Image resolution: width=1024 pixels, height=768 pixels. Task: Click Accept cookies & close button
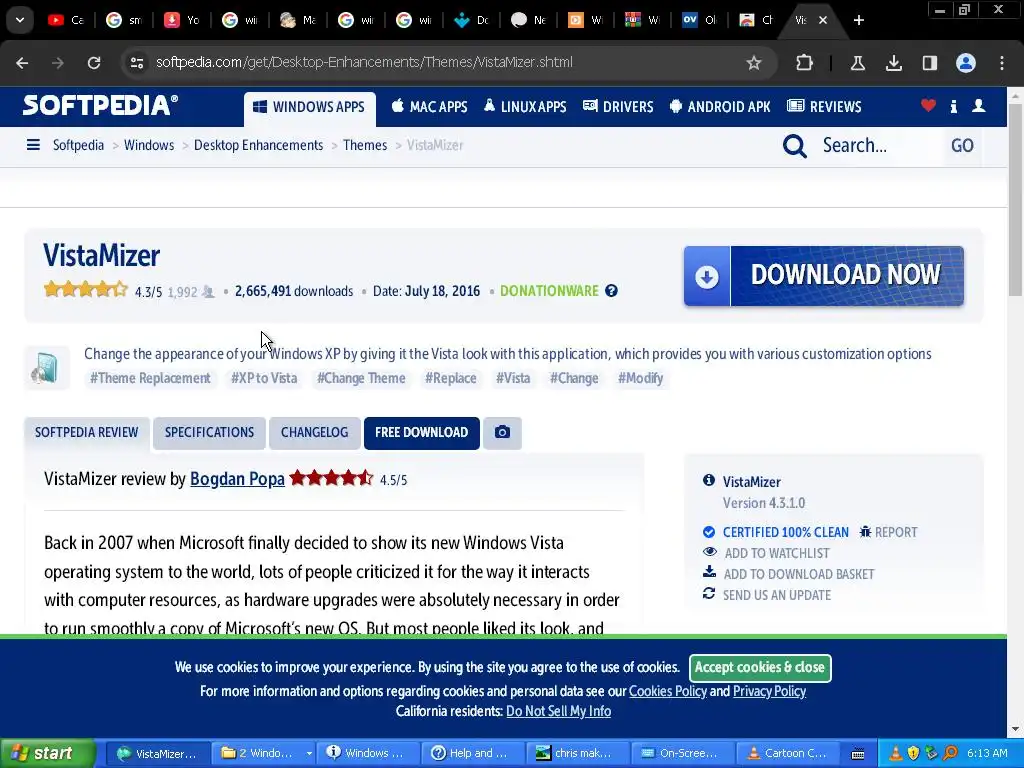(760, 667)
